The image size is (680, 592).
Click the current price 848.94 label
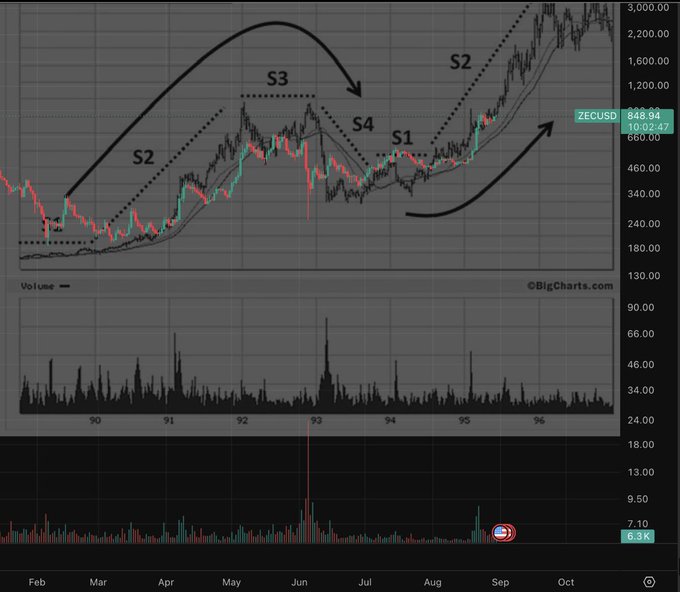(643, 115)
